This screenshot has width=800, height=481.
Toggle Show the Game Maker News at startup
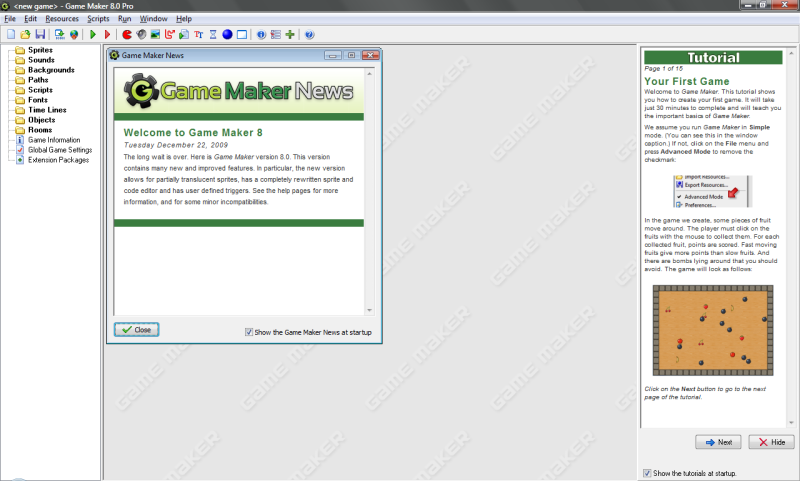(x=249, y=332)
